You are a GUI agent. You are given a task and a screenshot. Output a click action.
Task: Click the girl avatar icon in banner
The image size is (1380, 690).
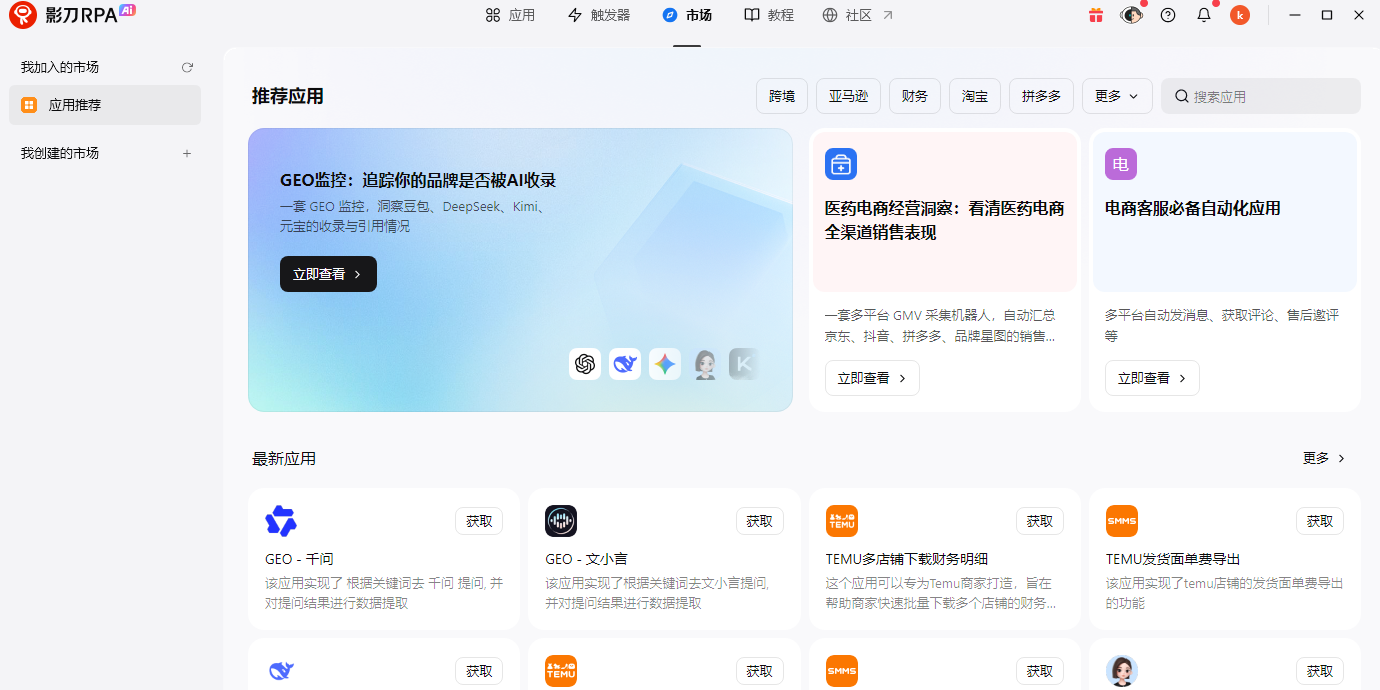[705, 364]
